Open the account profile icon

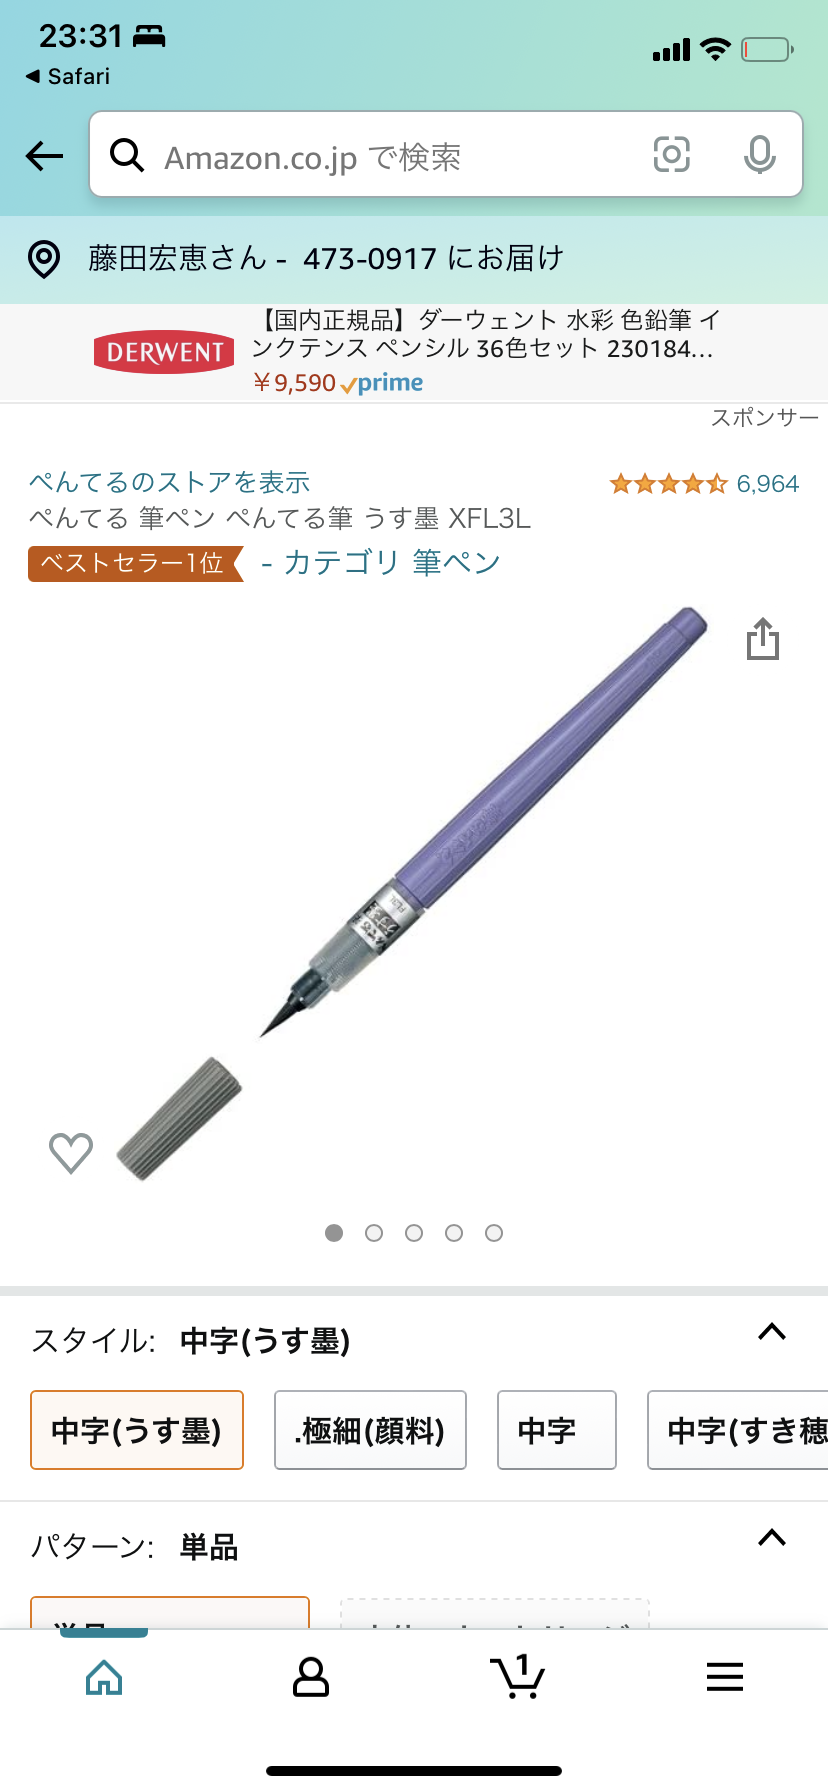point(310,1677)
